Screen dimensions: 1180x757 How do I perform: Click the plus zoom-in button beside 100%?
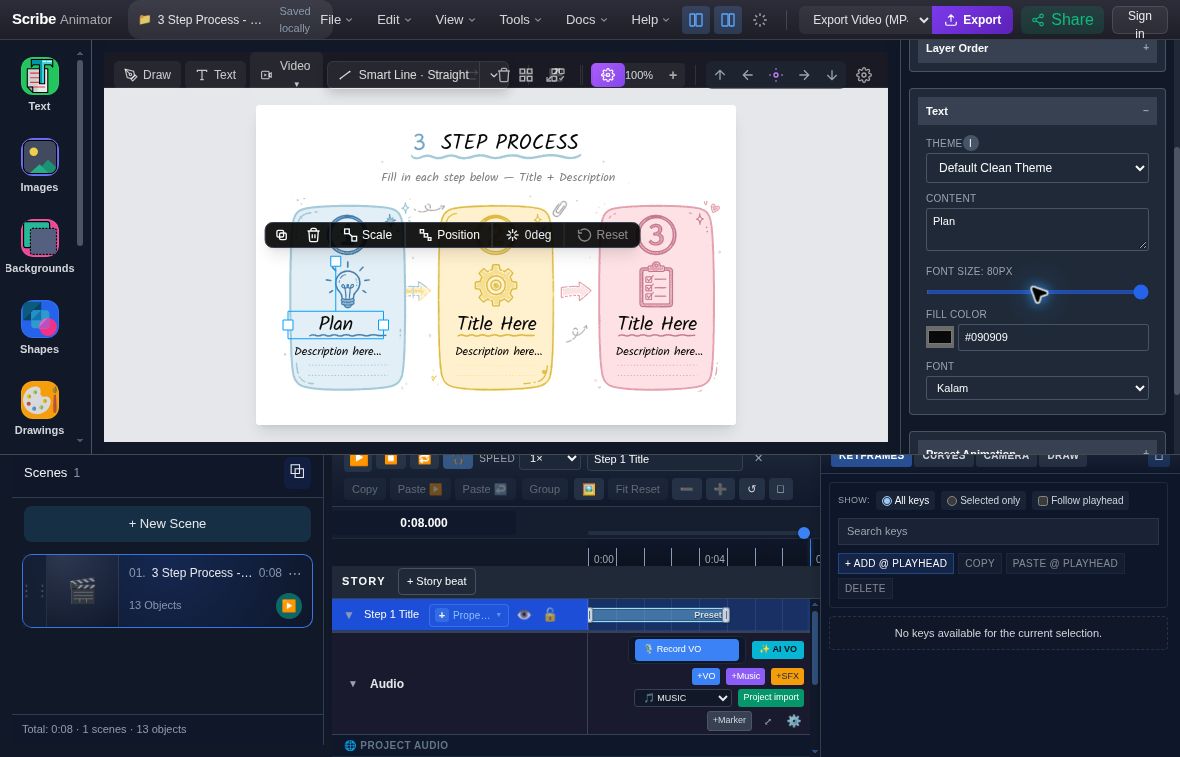coord(673,74)
